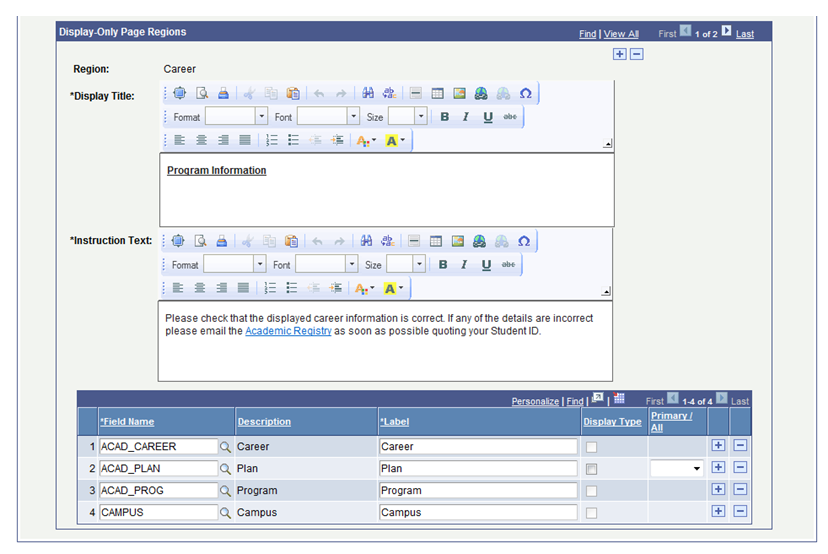Click Insert Image icon in Display Title toolbar
The width and height of the screenshot is (828, 554).
(459, 93)
